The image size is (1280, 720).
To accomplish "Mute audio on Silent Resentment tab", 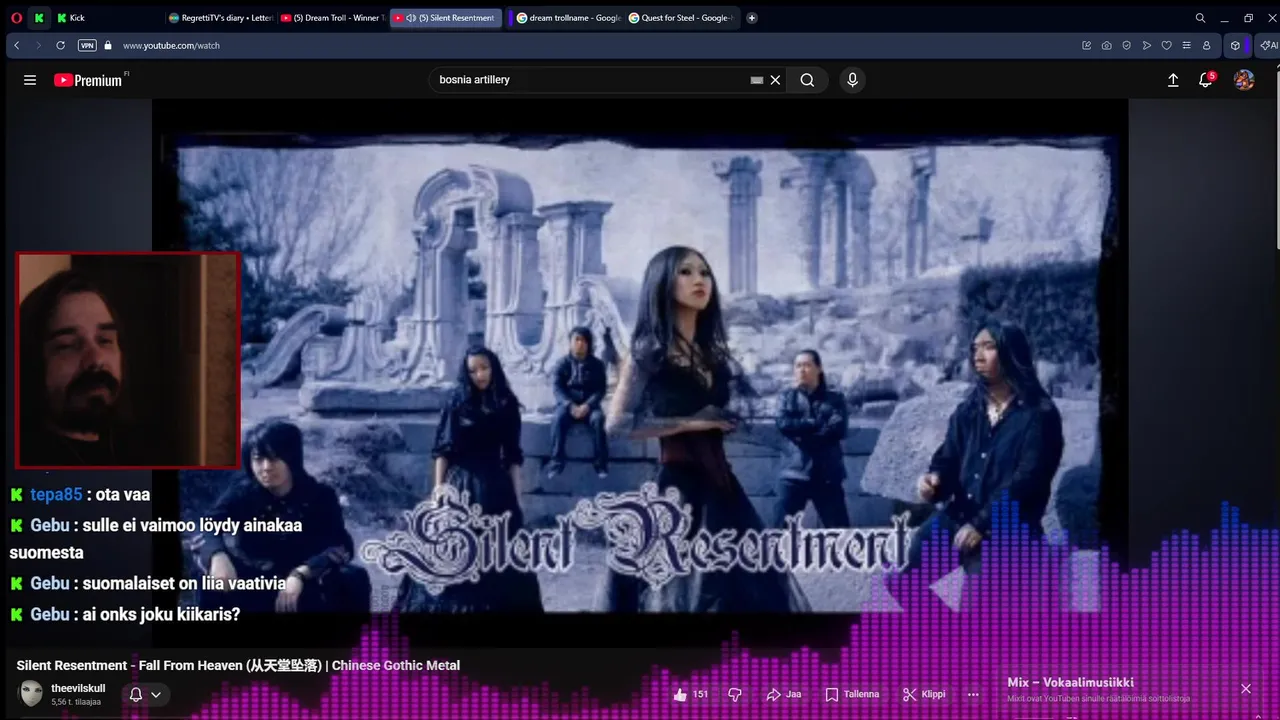I will 411,18.
